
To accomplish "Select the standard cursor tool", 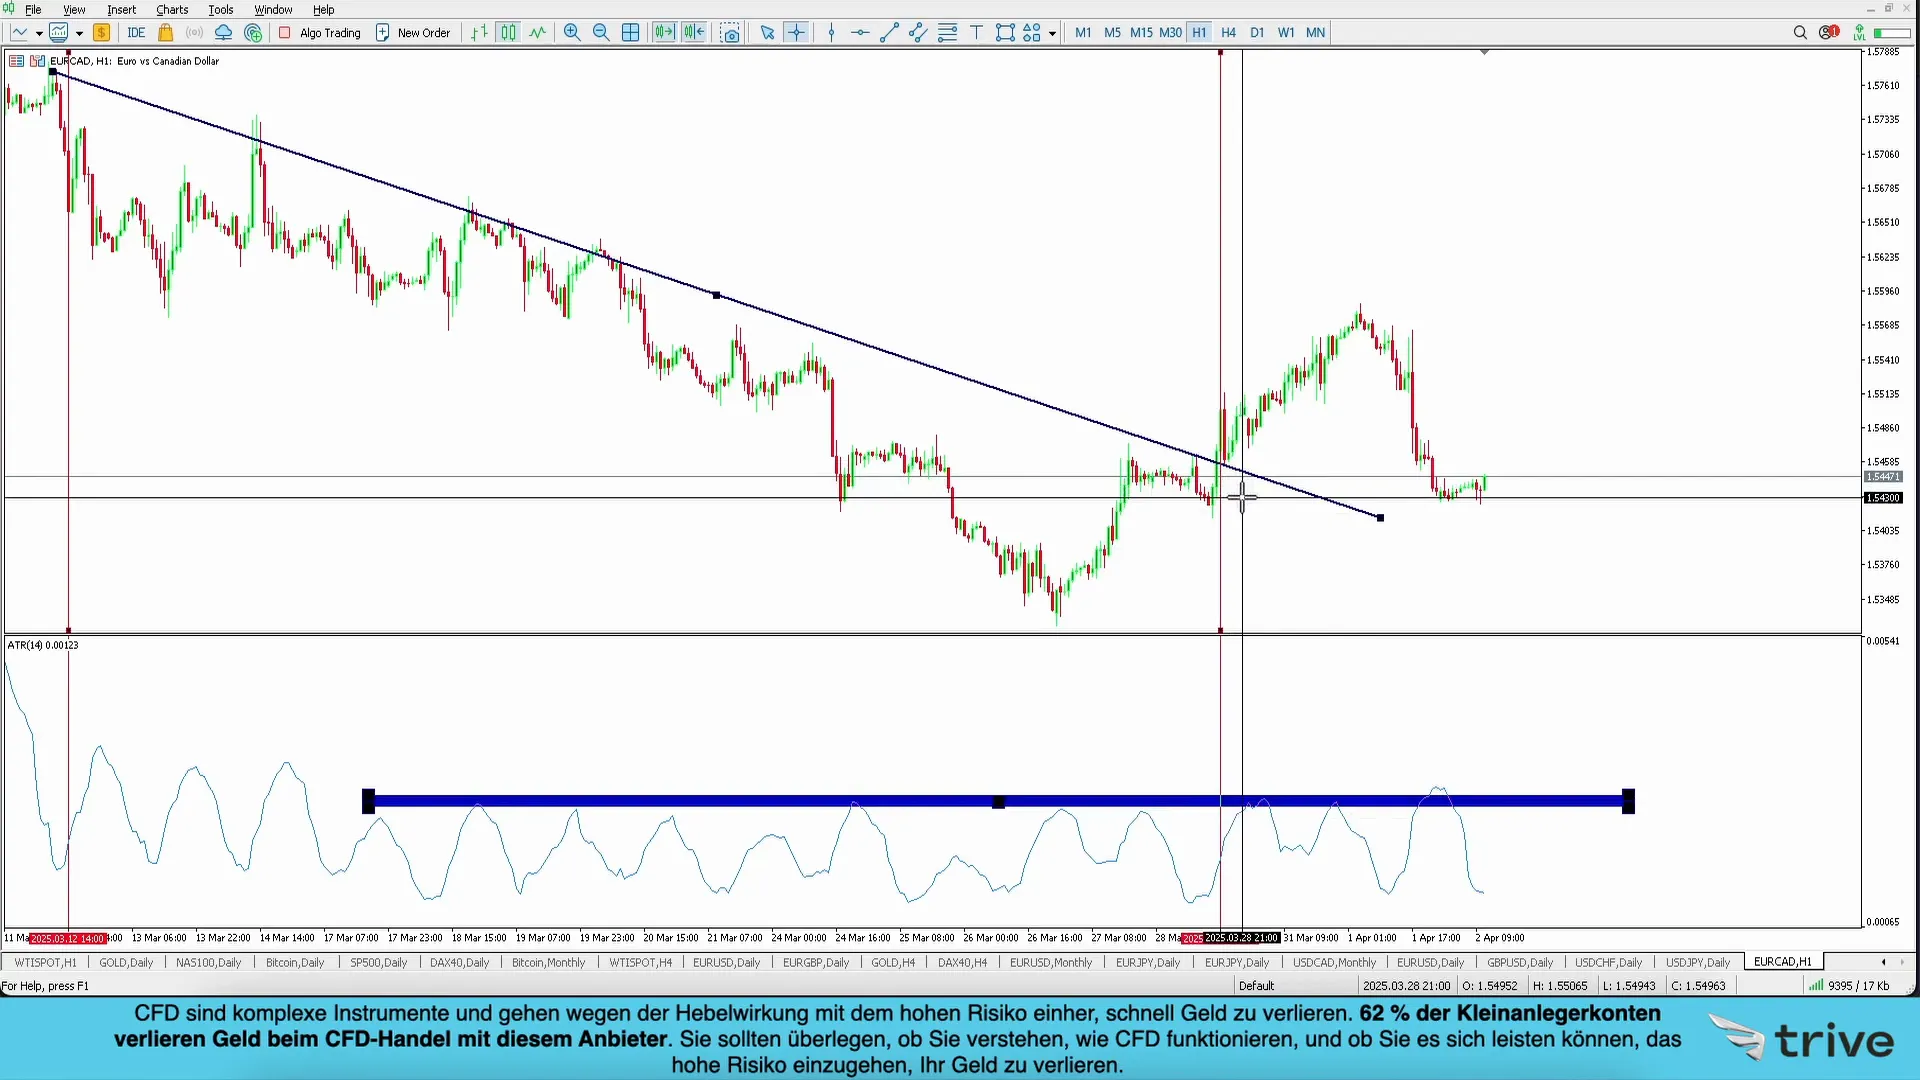I will pyautogui.click(x=767, y=32).
